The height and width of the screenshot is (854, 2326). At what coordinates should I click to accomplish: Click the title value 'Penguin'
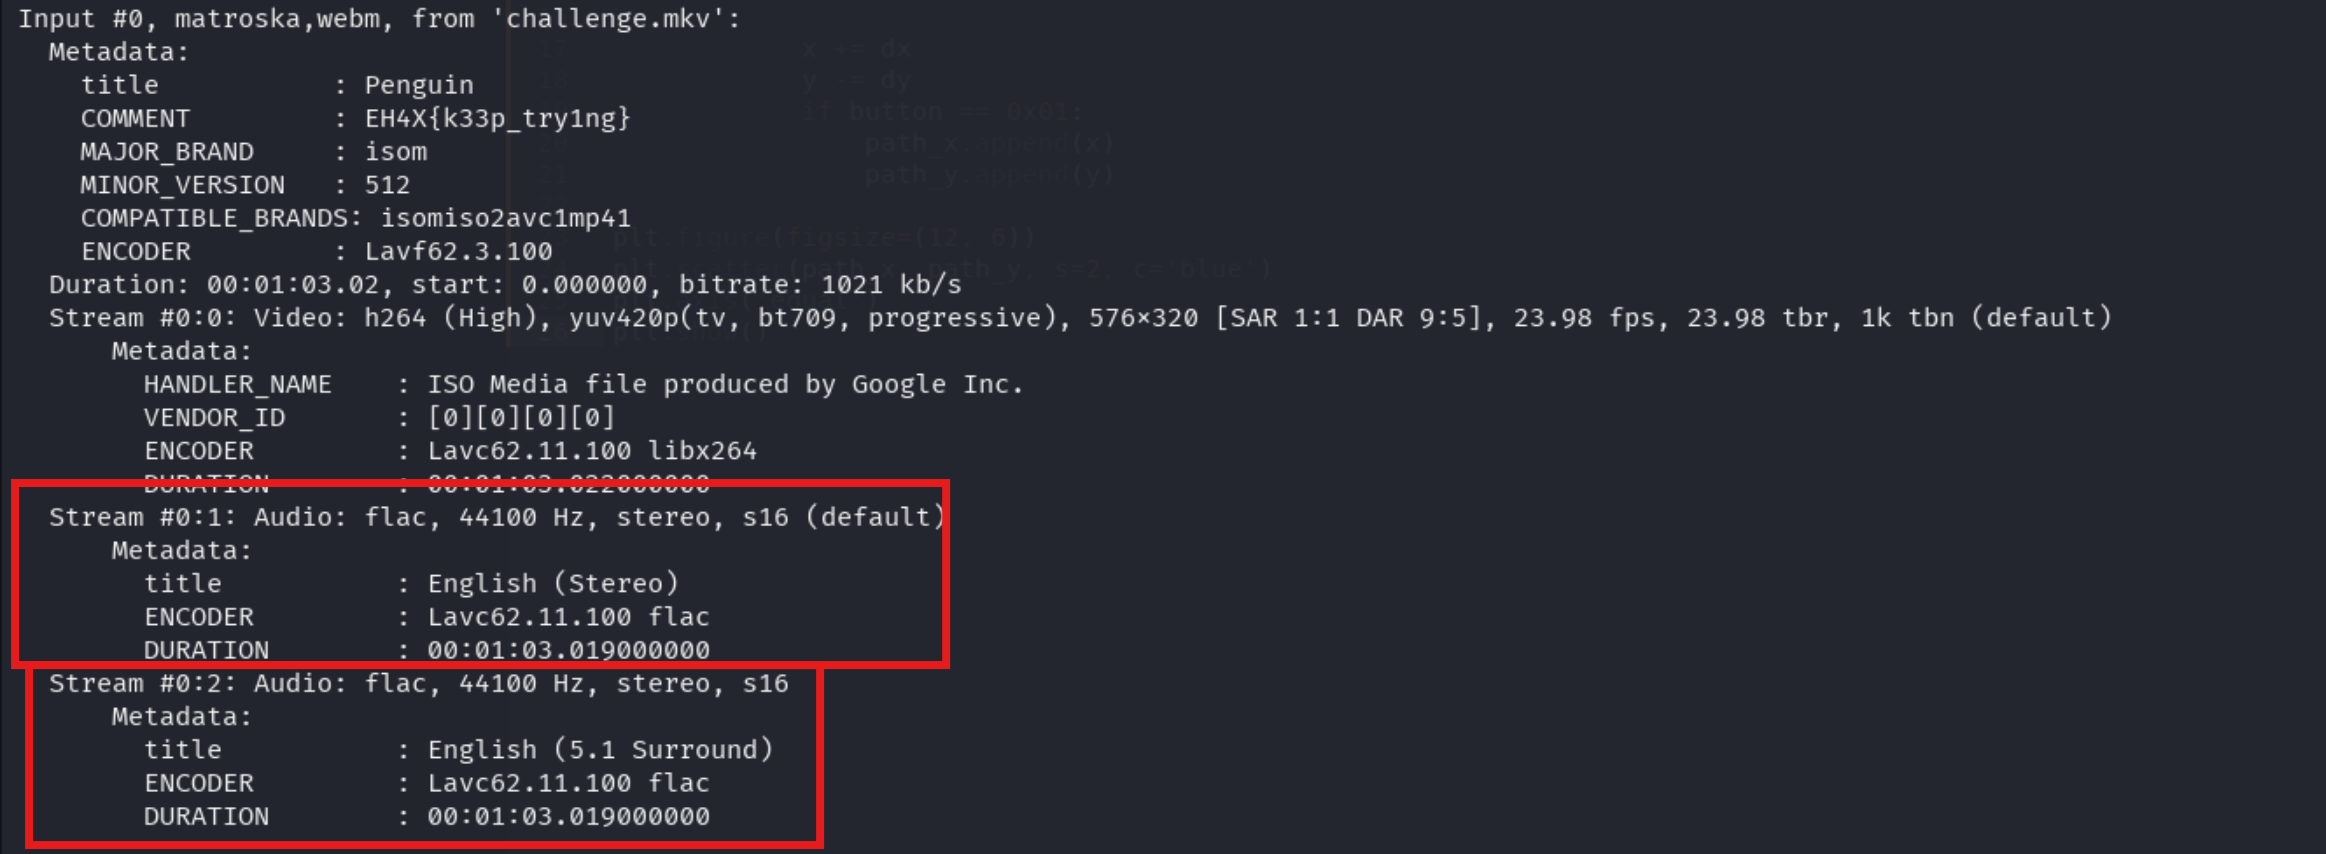coord(418,85)
